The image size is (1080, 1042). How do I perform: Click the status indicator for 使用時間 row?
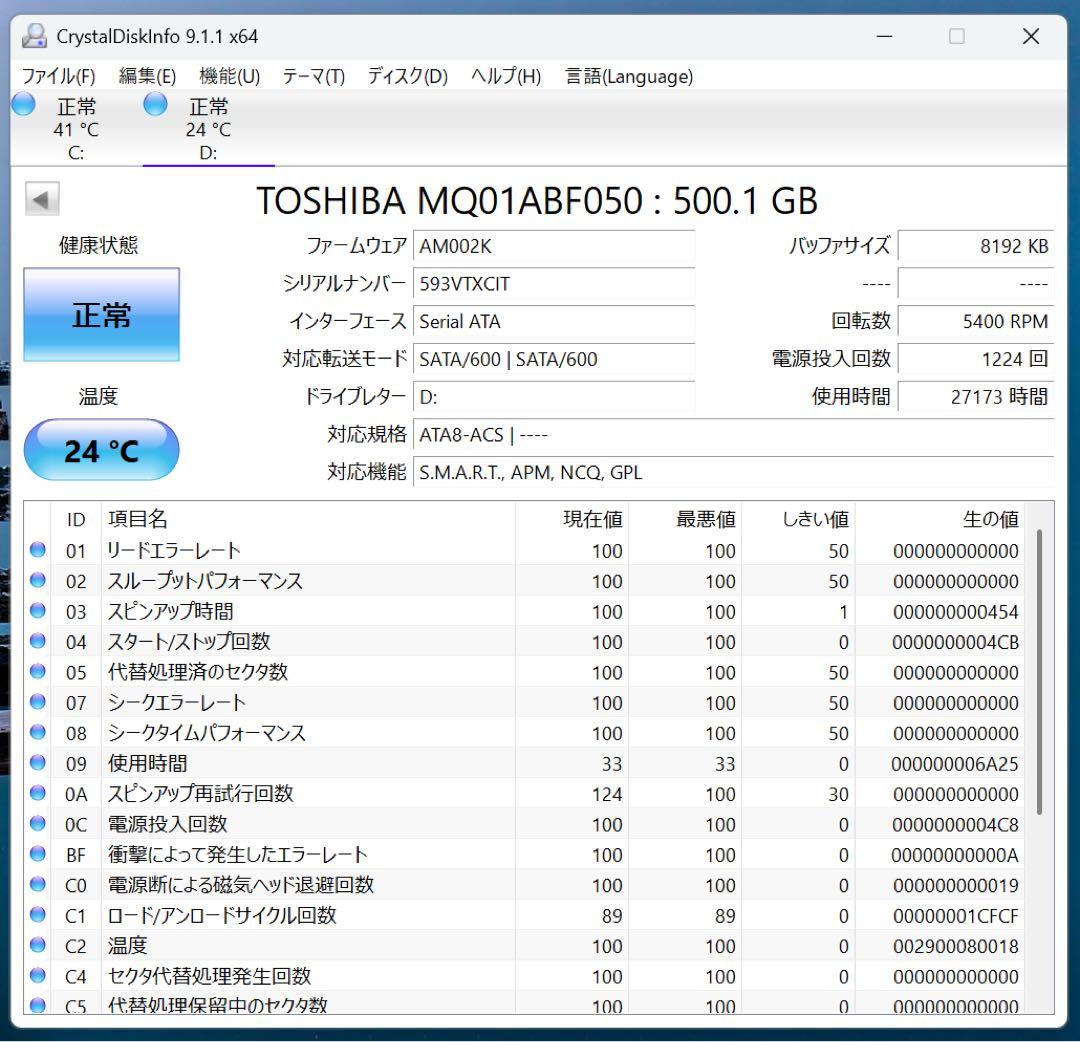37,763
